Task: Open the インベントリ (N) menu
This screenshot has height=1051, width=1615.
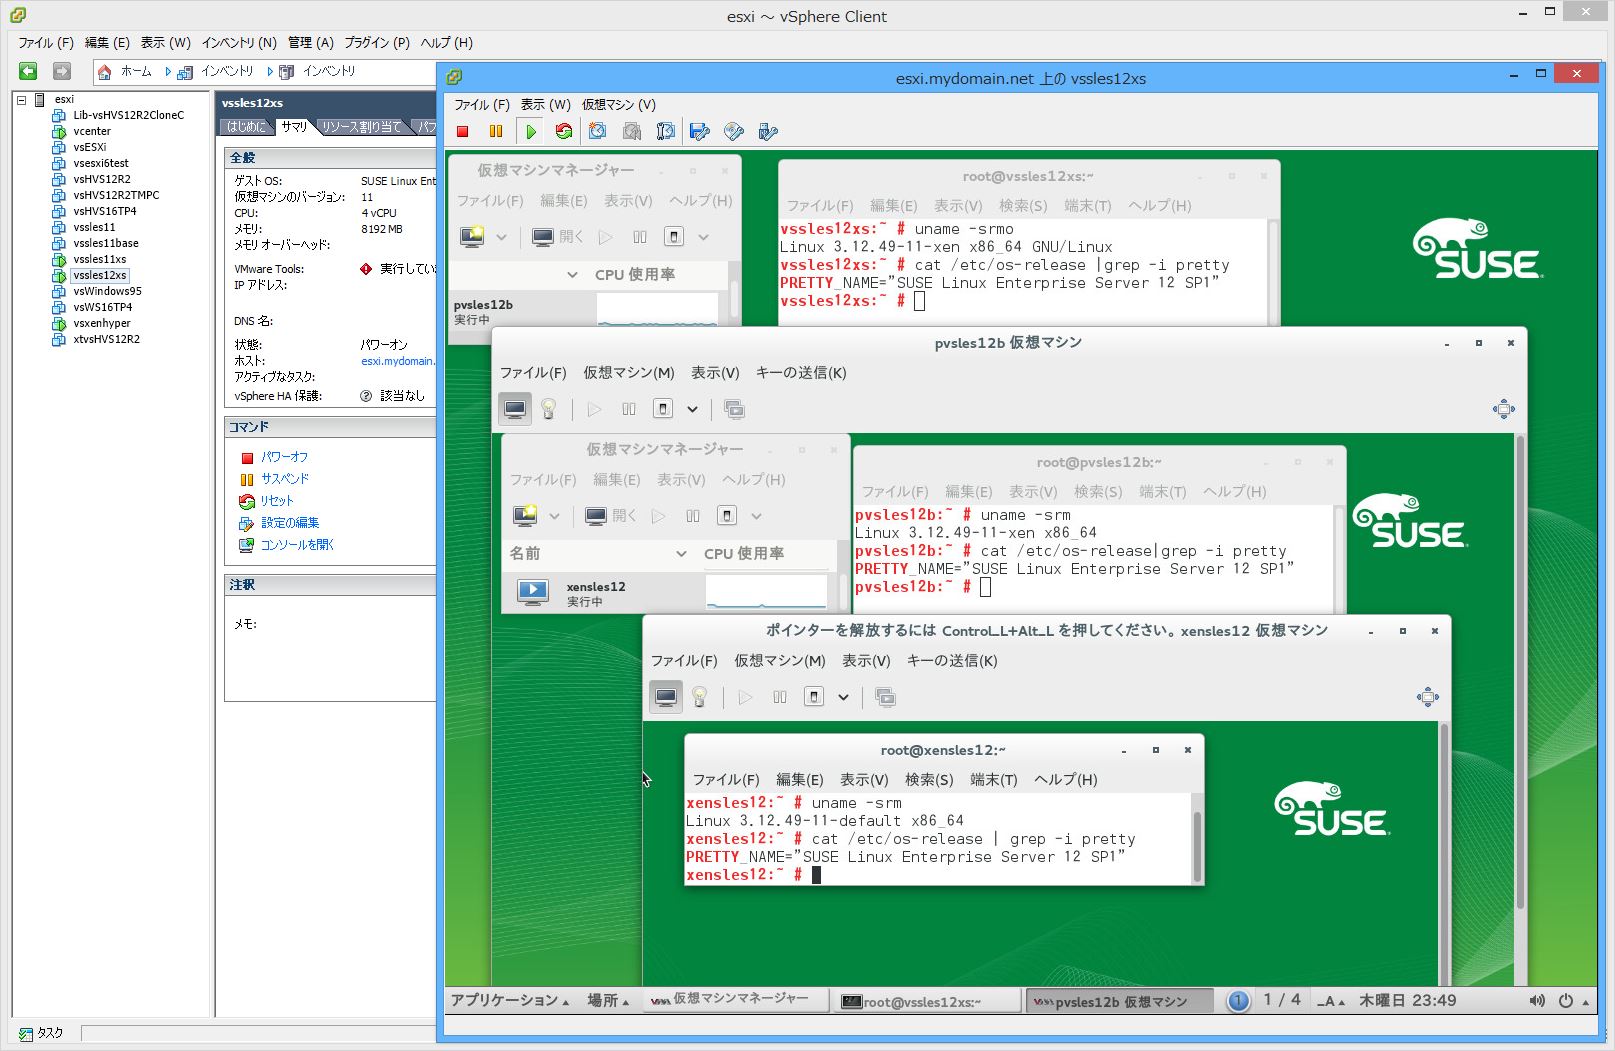Action: tap(238, 43)
